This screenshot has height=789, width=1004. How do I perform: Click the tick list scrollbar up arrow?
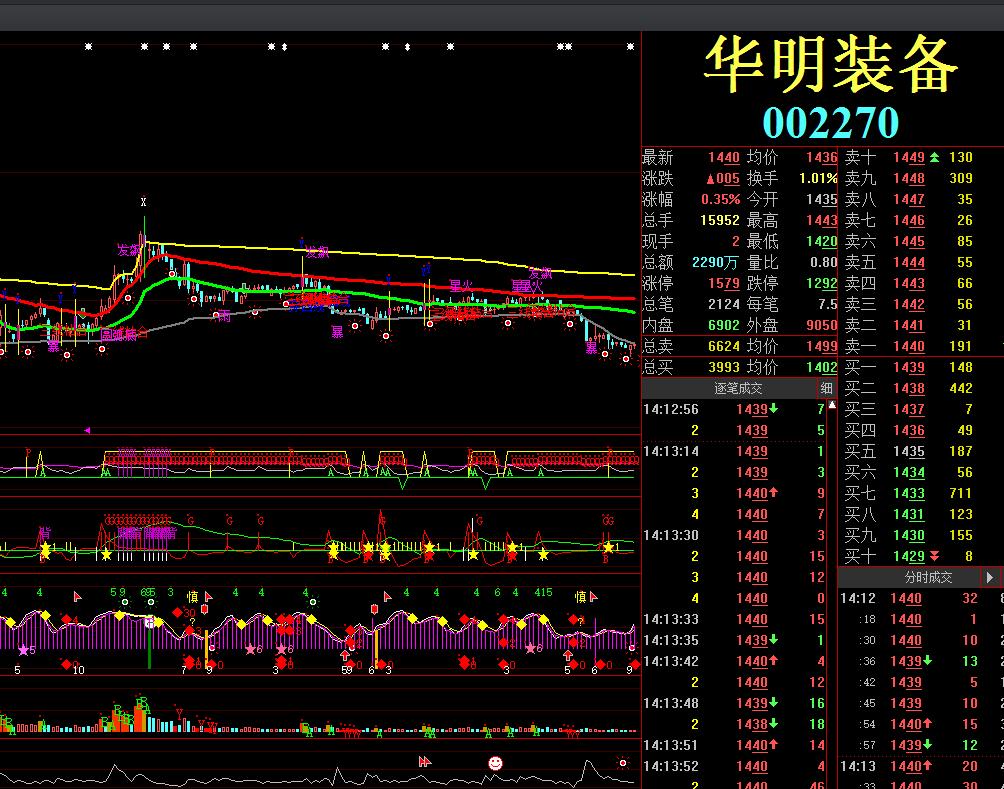(832, 405)
